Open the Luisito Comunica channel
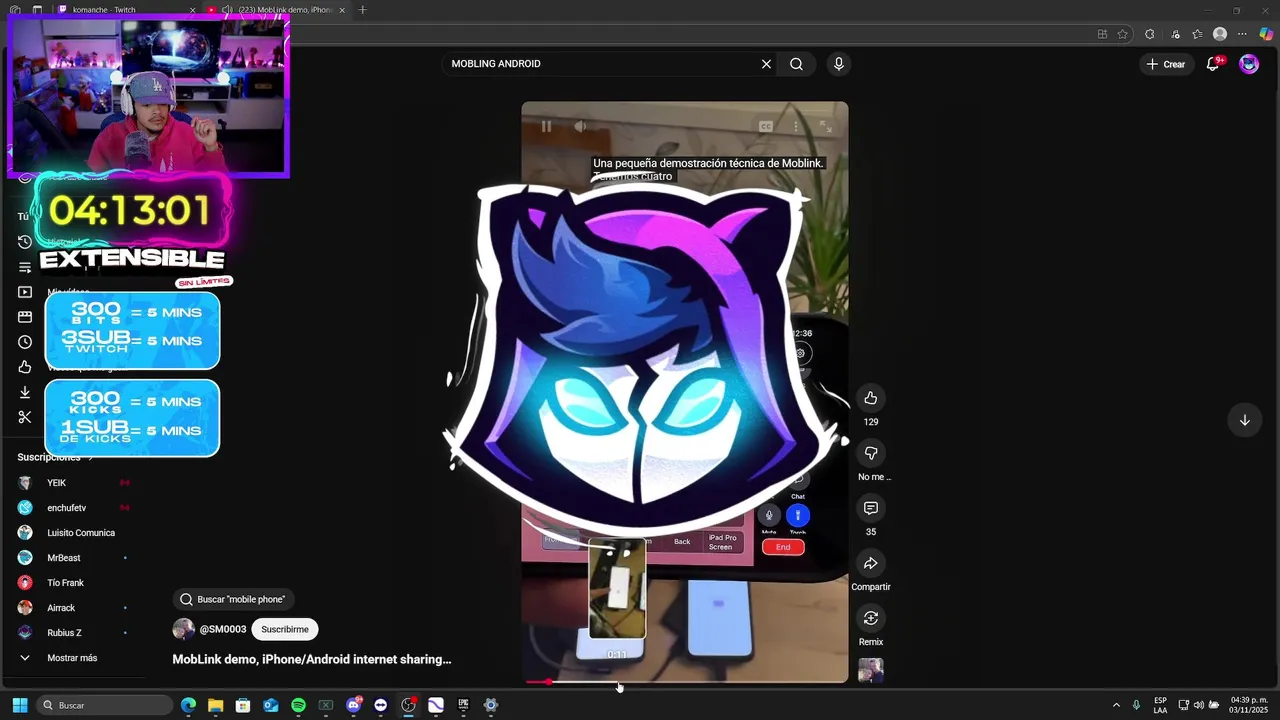The width and height of the screenshot is (1280, 720). (x=80, y=533)
